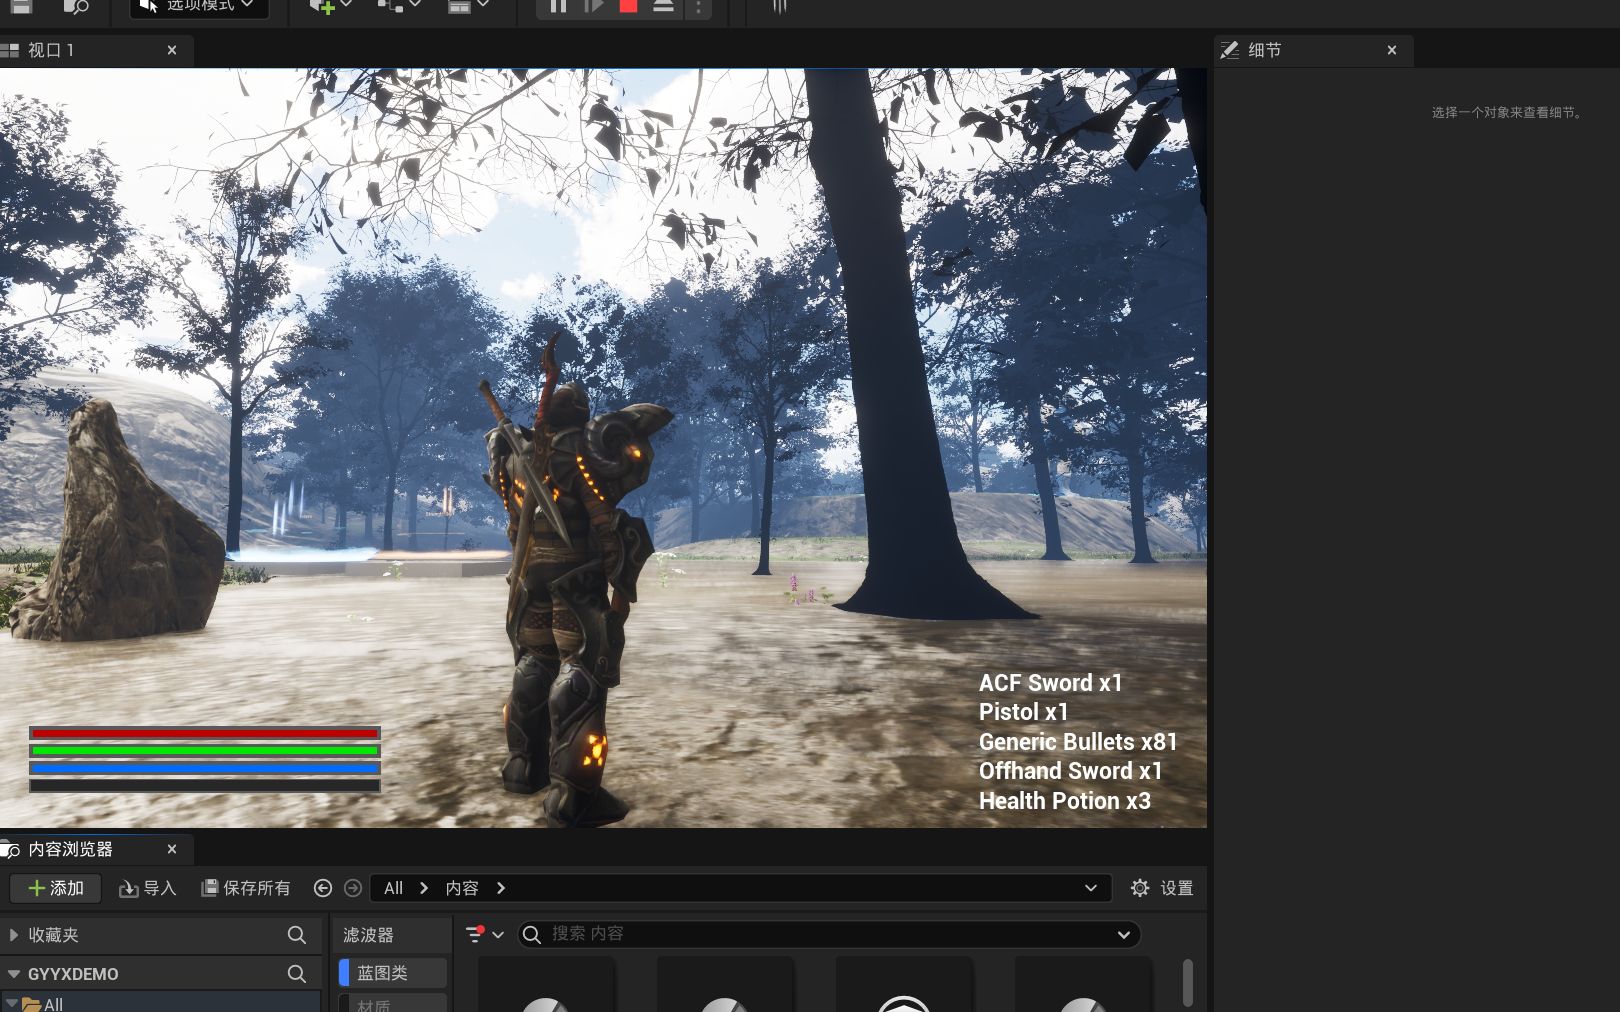Click save all (保存所有) in content browser
The width and height of the screenshot is (1620, 1012).
coord(245,888)
